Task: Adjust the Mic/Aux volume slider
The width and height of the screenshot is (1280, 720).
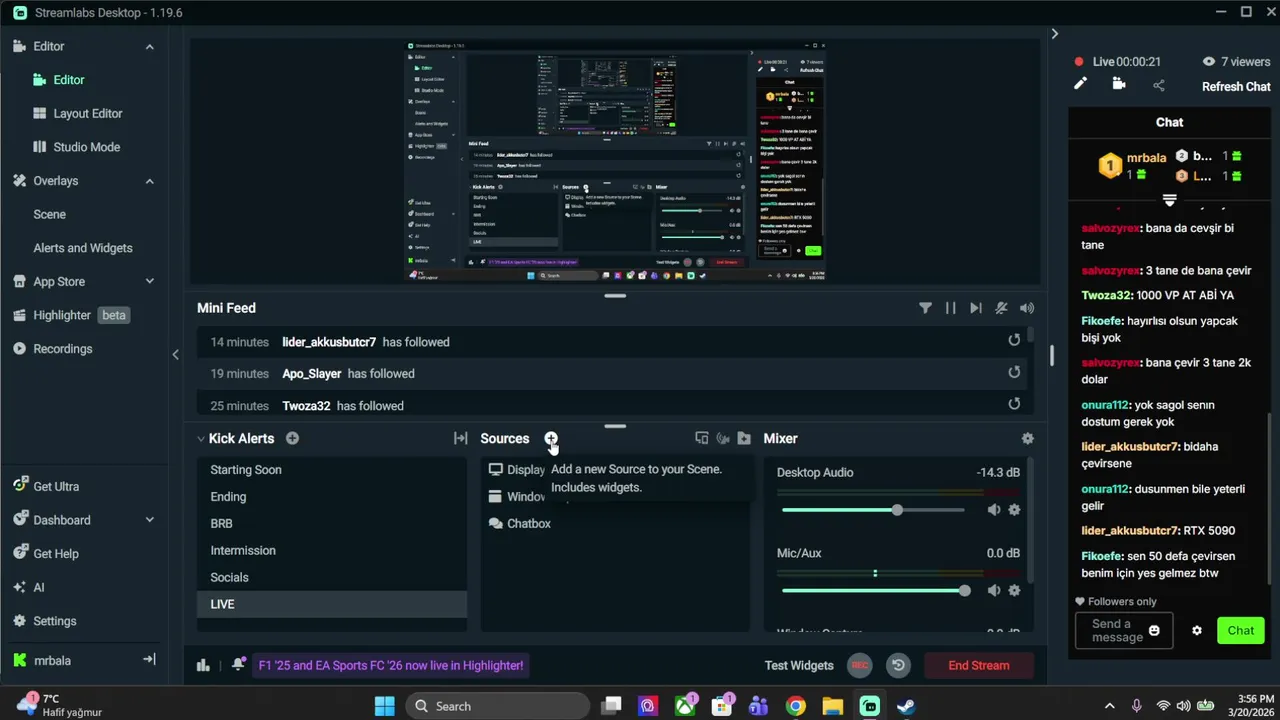Action: tap(873, 590)
